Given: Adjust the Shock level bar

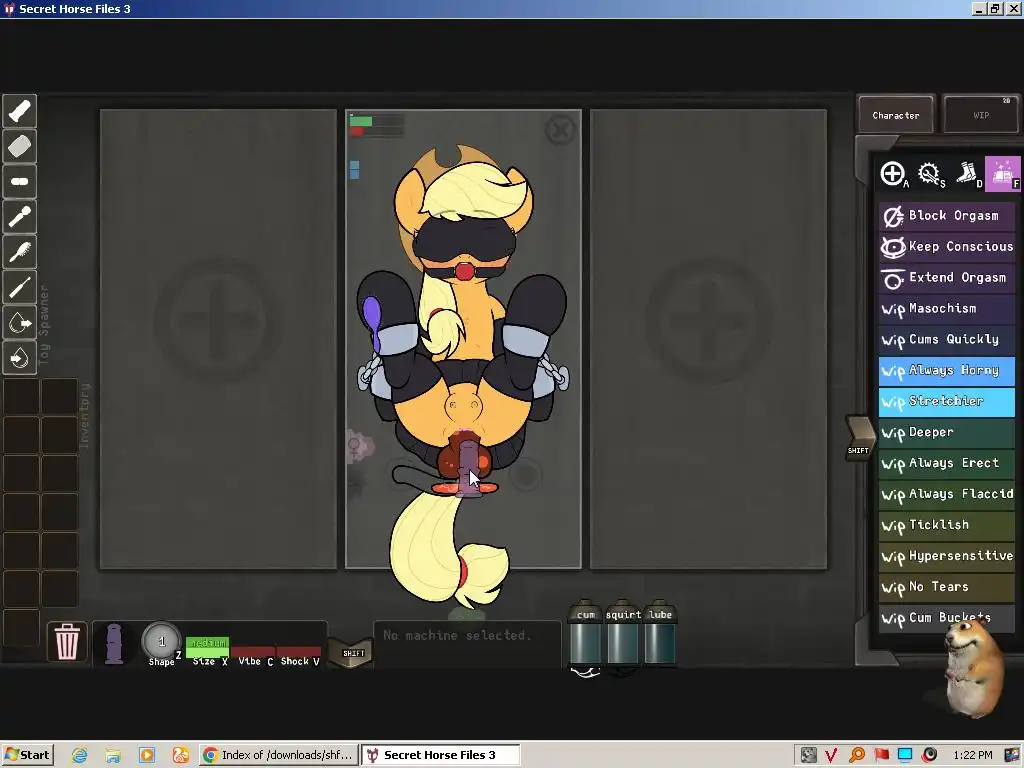Looking at the screenshot, I should 298,652.
